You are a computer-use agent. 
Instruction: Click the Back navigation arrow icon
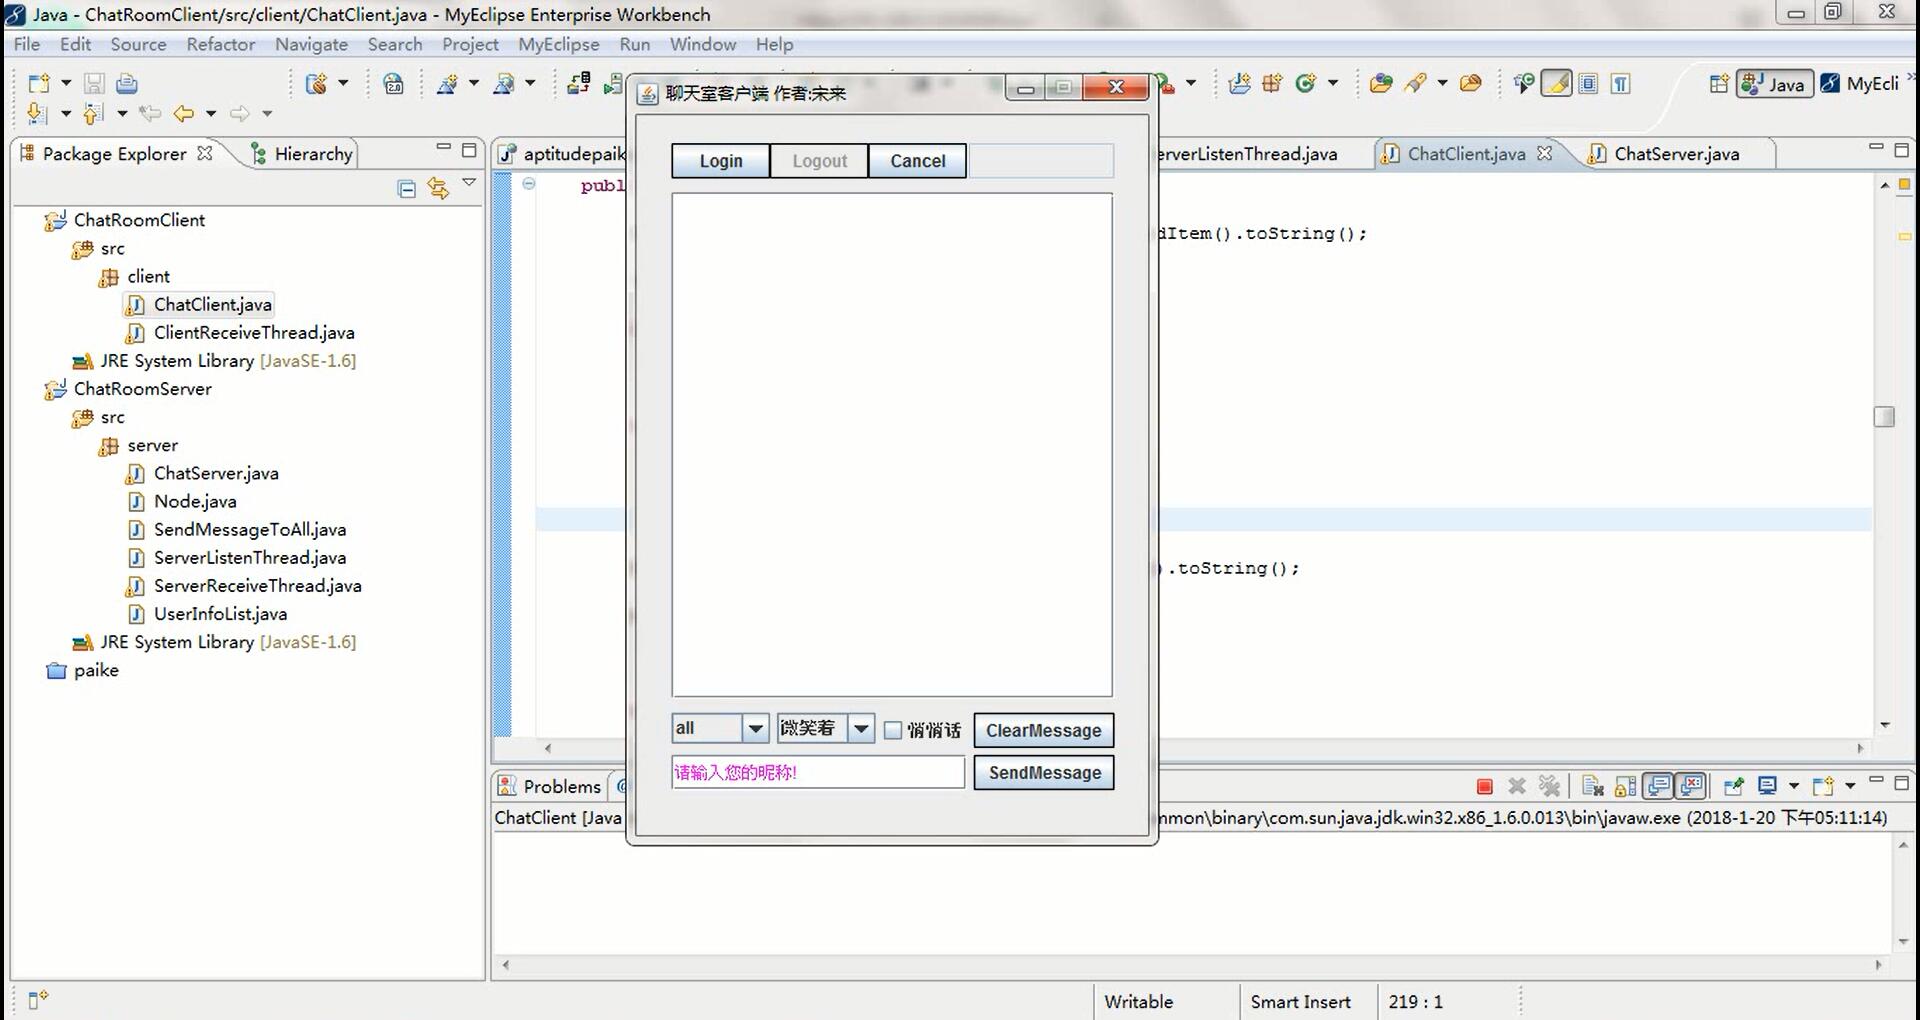point(184,114)
